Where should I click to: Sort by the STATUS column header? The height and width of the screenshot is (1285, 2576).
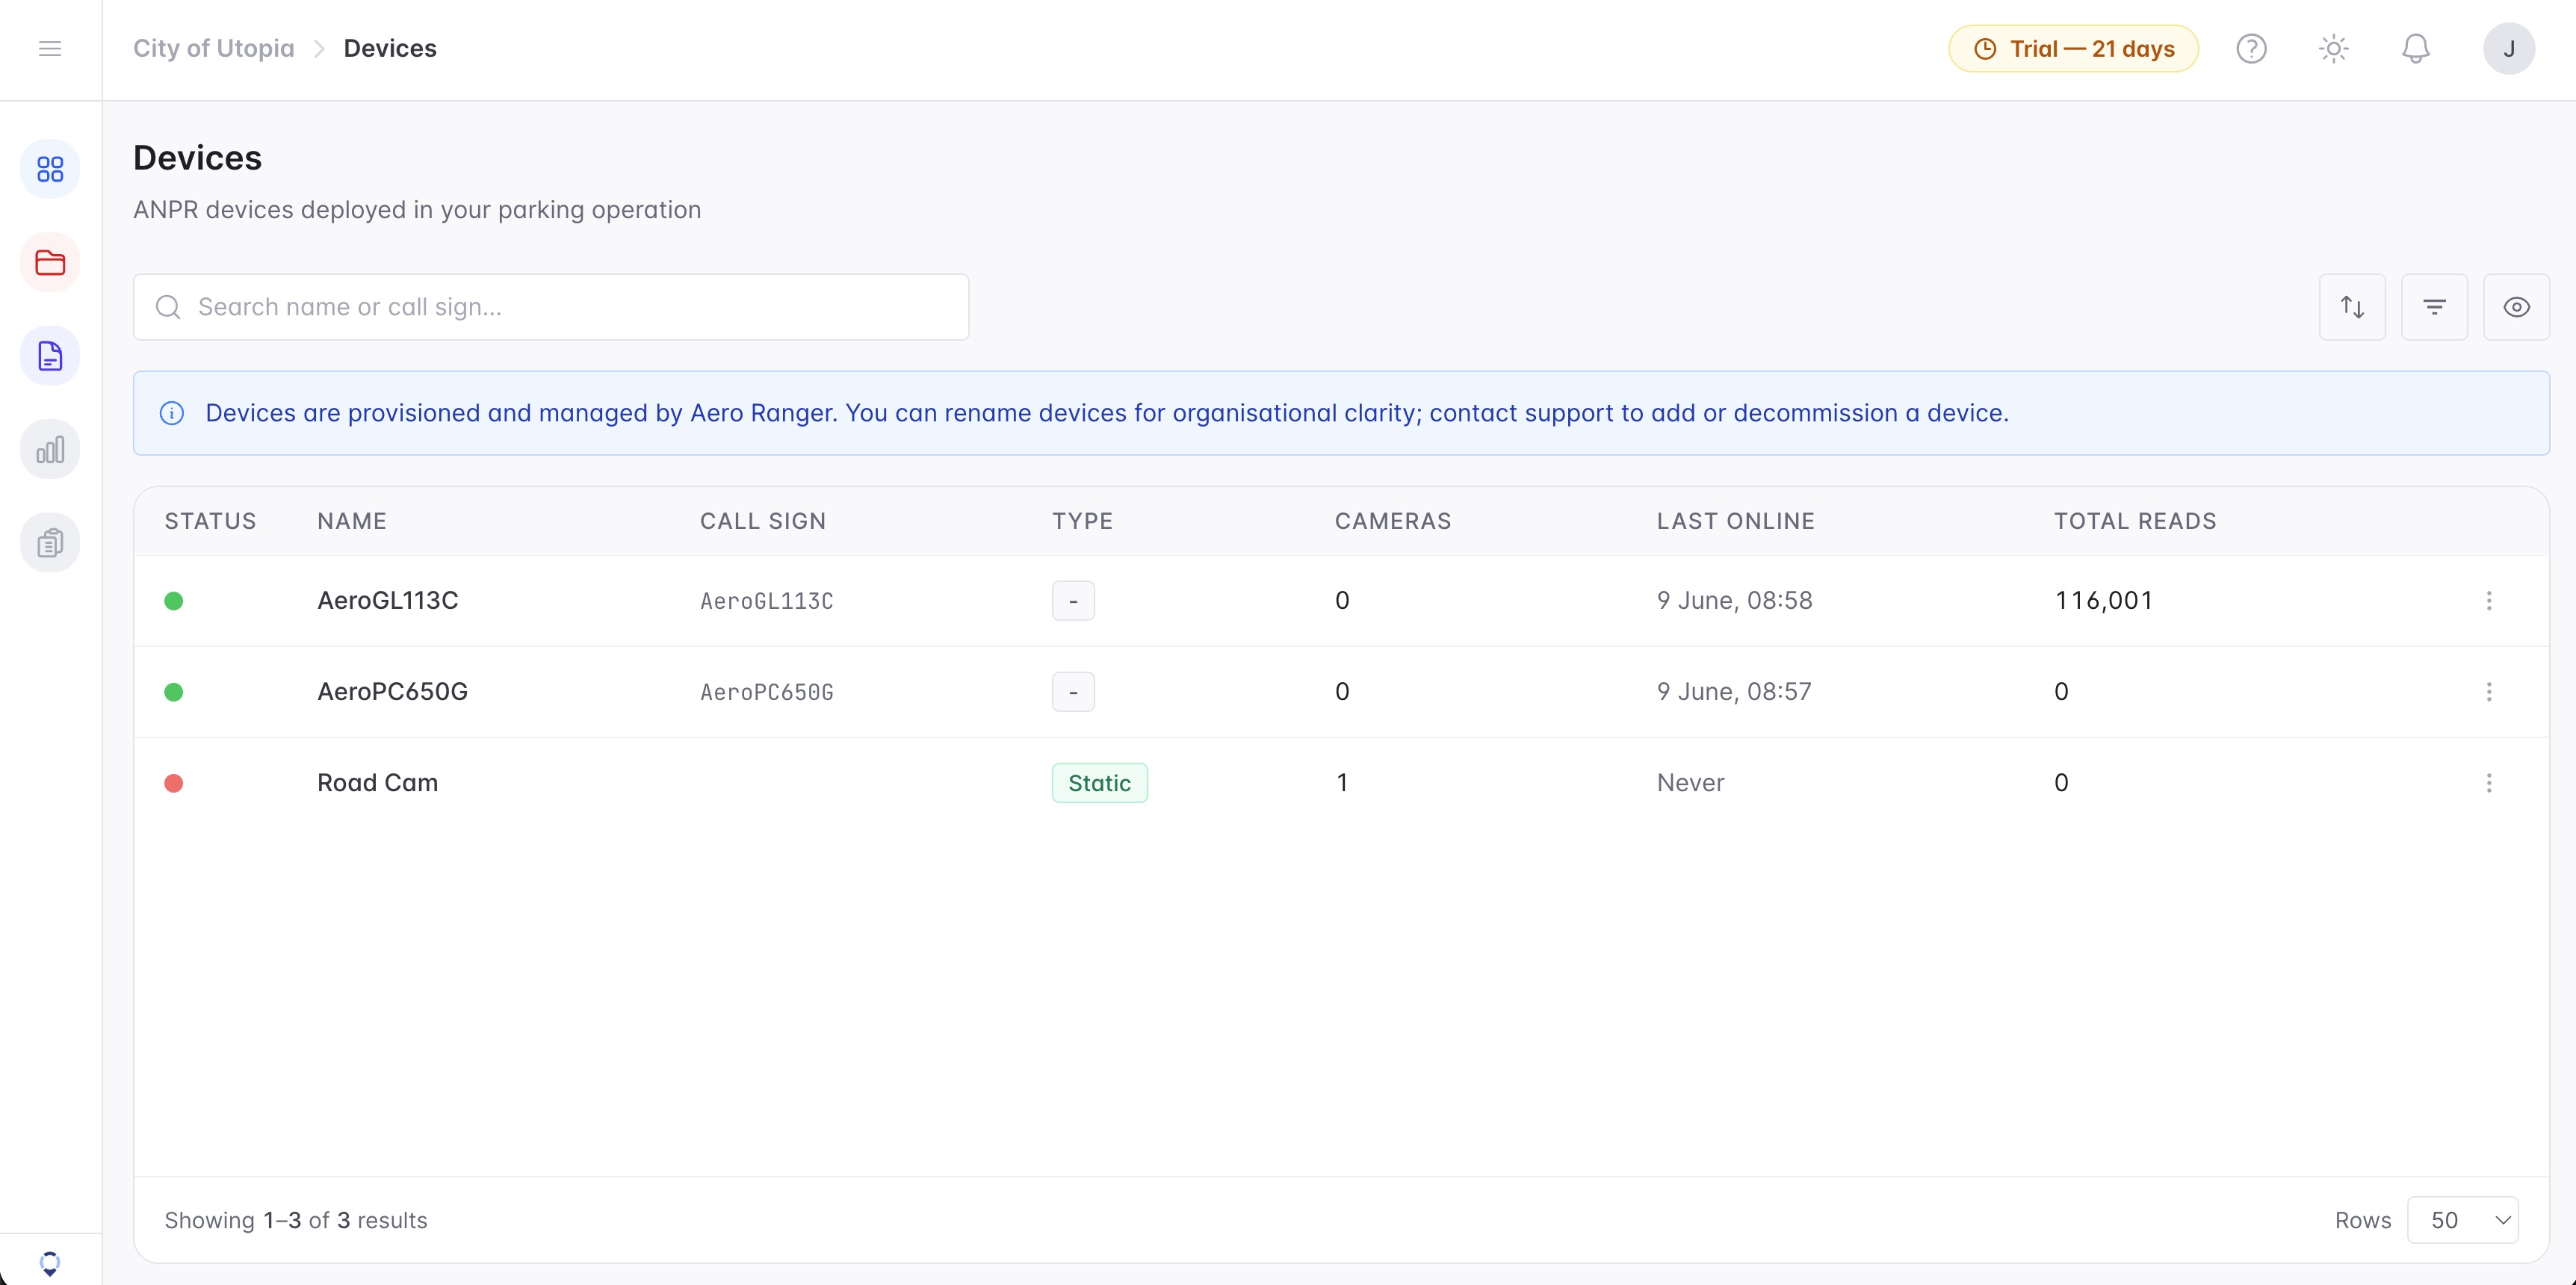point(210,521)
